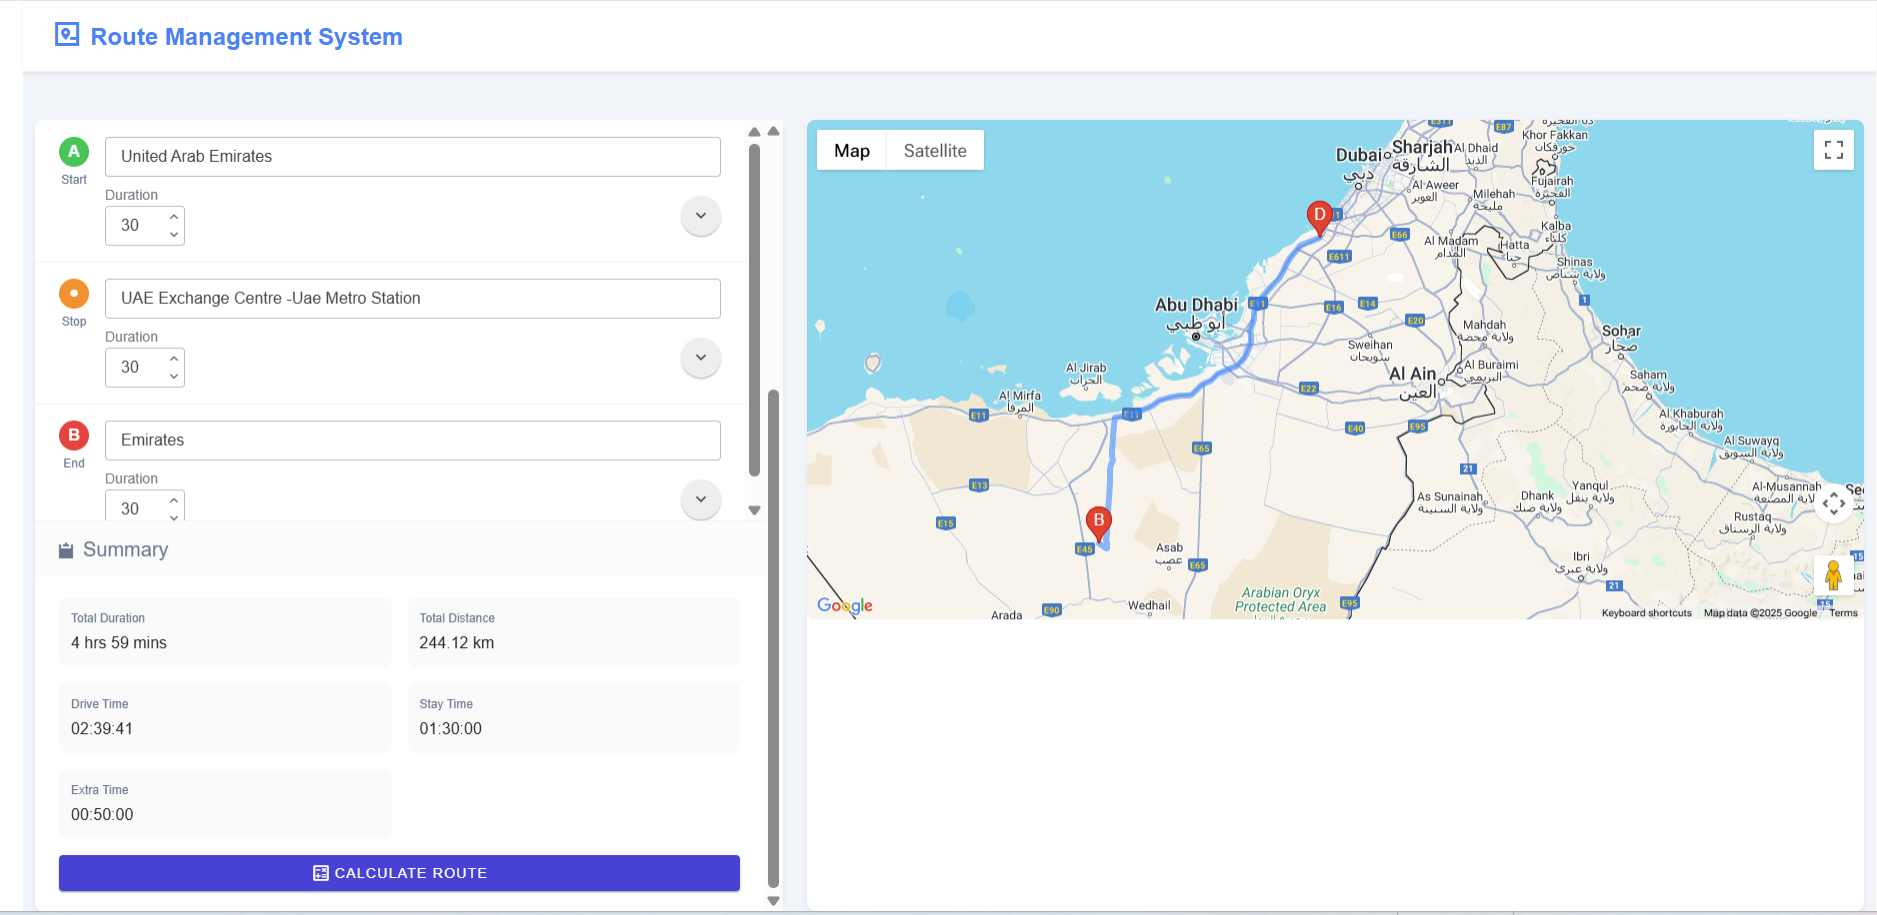
Task: Edit the UAE Exchange Centre stop field
Action: click(412, 299)
